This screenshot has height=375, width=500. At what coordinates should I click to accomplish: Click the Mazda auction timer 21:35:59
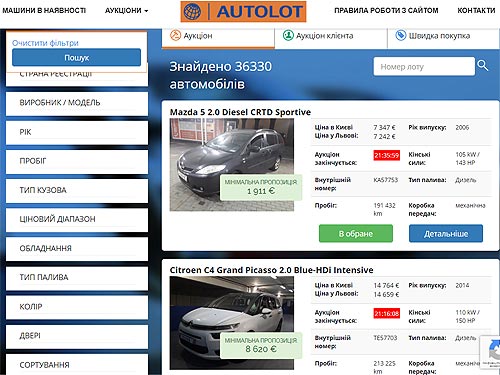[x=386, y=155]
